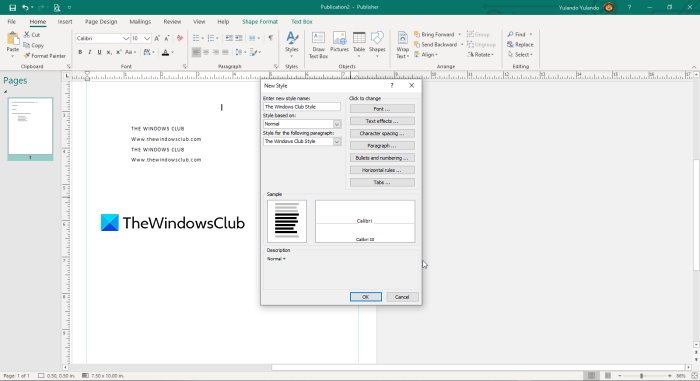Click the Decrease Indent icon
The image size is (700, 381).
click(229, 38)
